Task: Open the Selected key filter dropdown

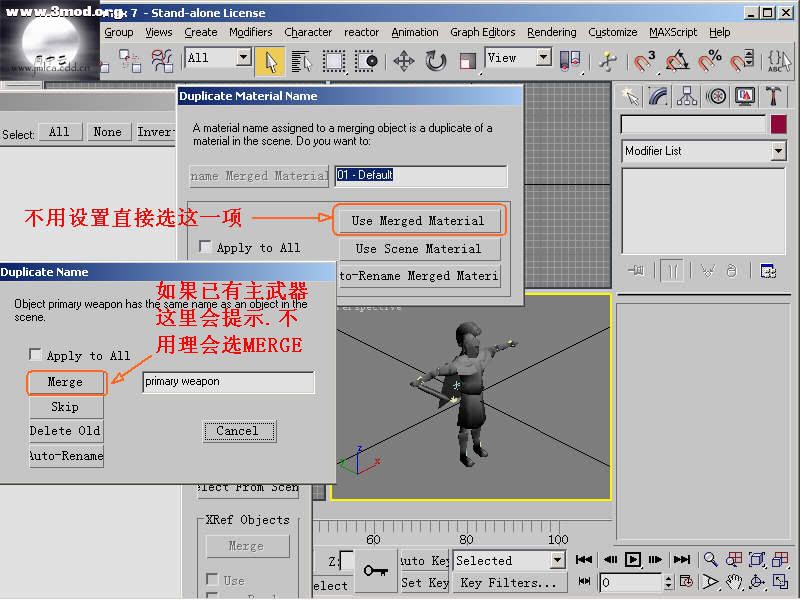Action: pyautogui.click(x=557, y=561)
